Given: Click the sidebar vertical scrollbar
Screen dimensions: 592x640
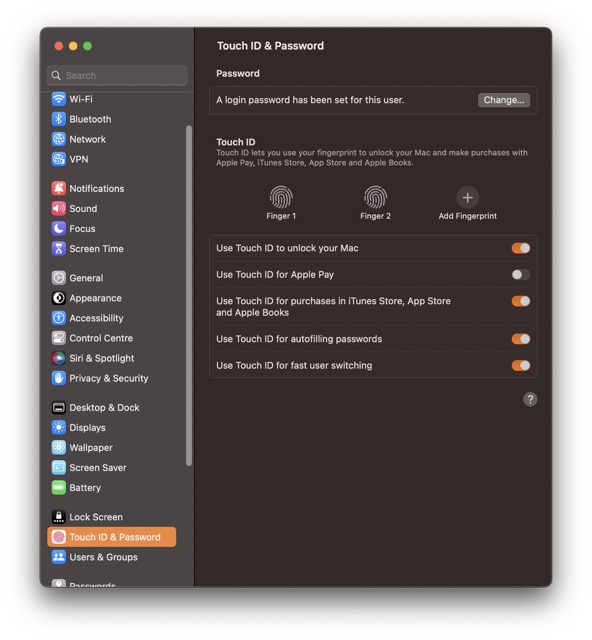Looking at the screenshot, I should click(x=189, y=296).
